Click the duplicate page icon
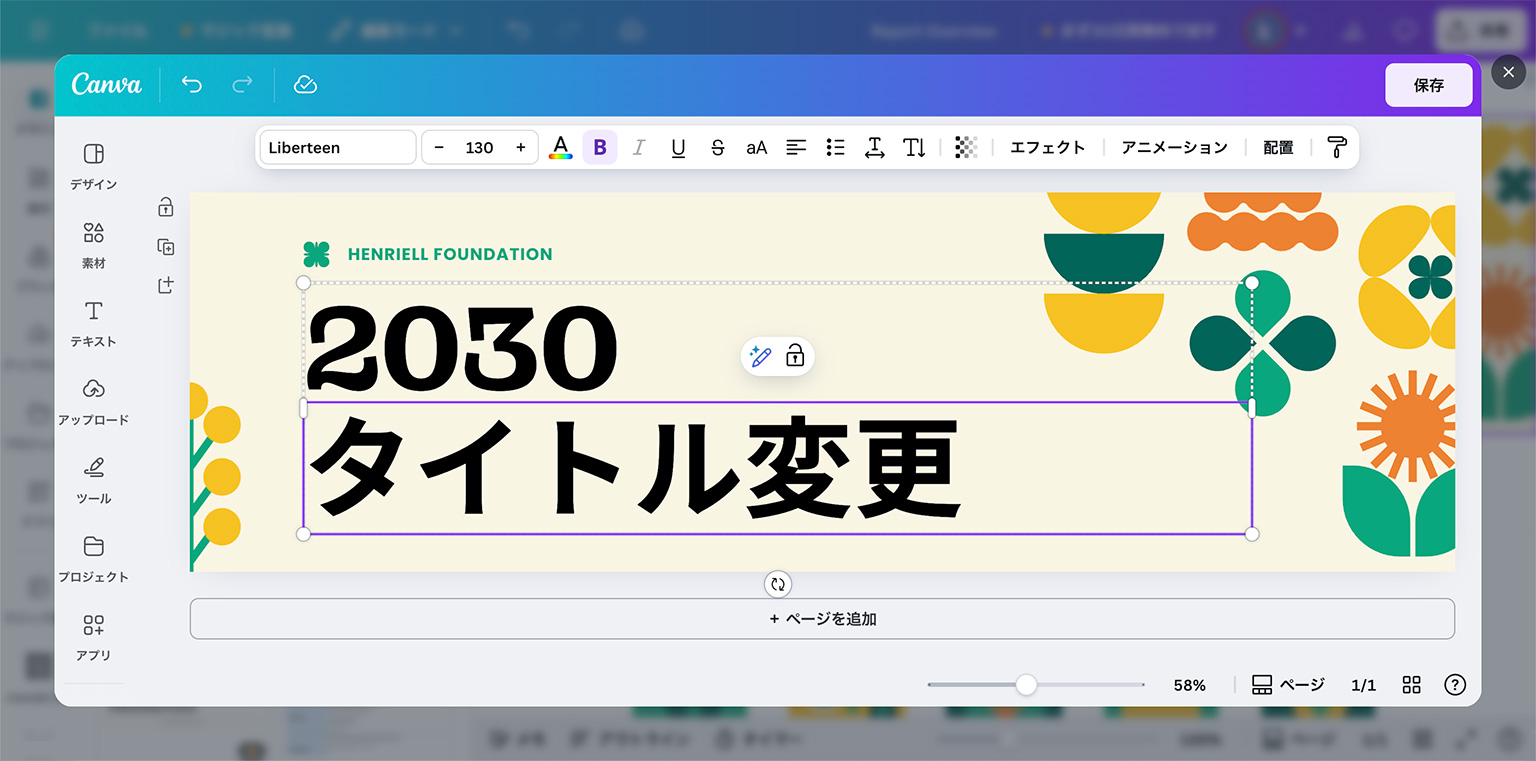1536x761 pixels. 166,247
